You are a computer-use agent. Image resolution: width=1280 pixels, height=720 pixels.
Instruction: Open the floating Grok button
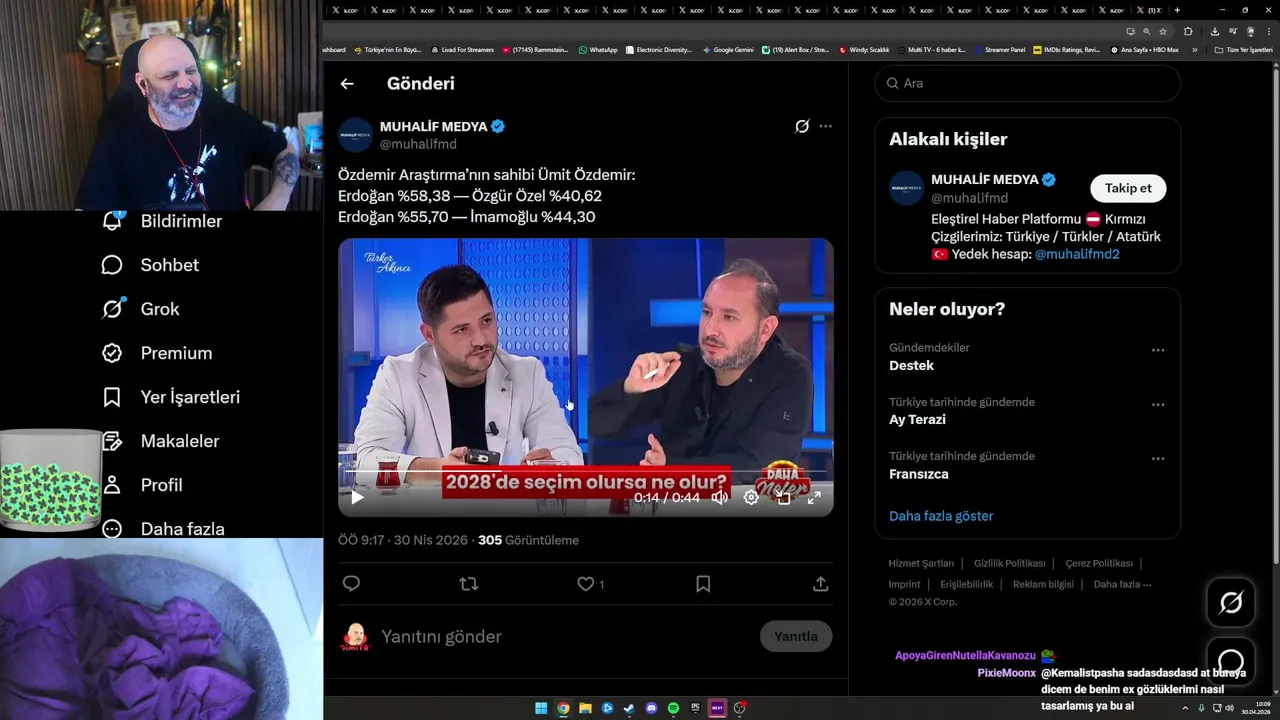[x=1231, y=602]
